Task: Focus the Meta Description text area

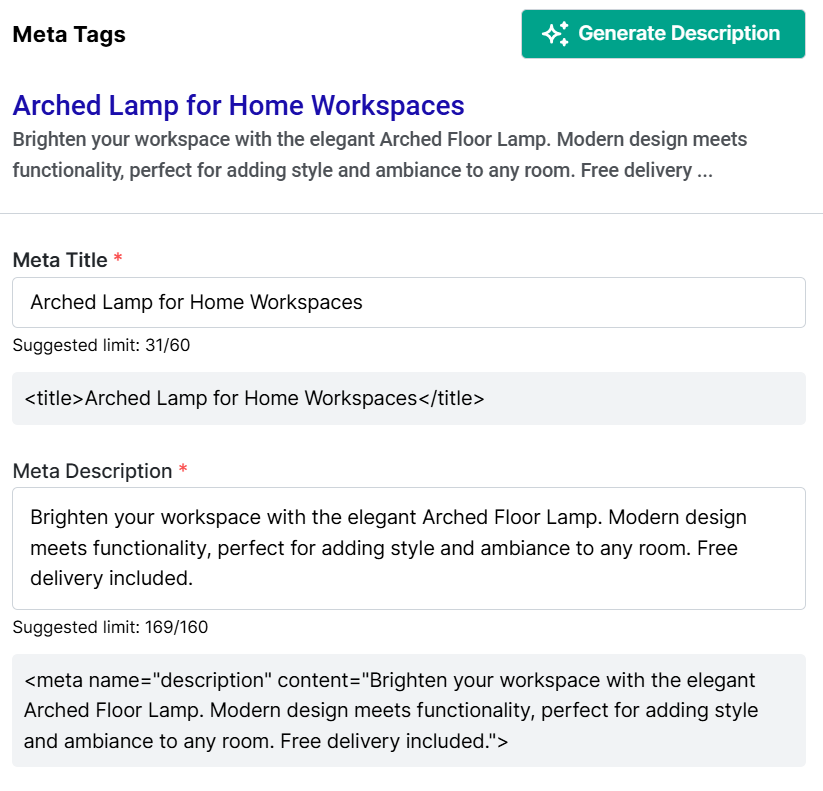Action: (409, 548)
